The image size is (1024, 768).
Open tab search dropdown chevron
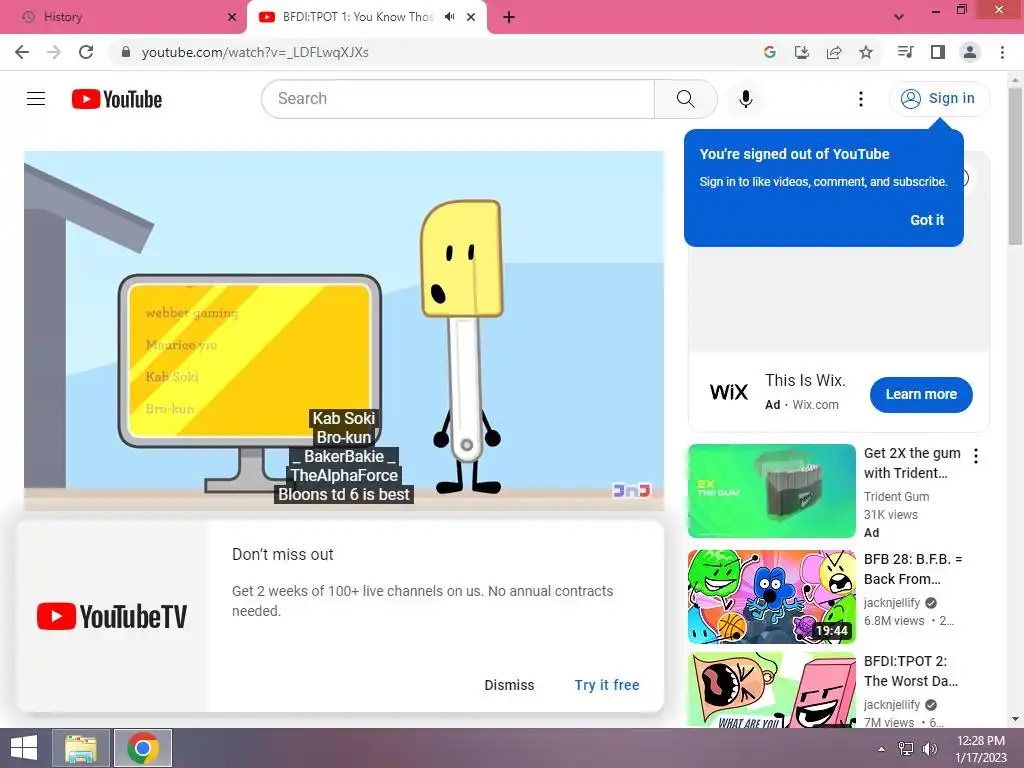pyautogui.click(x=899, y=17)
